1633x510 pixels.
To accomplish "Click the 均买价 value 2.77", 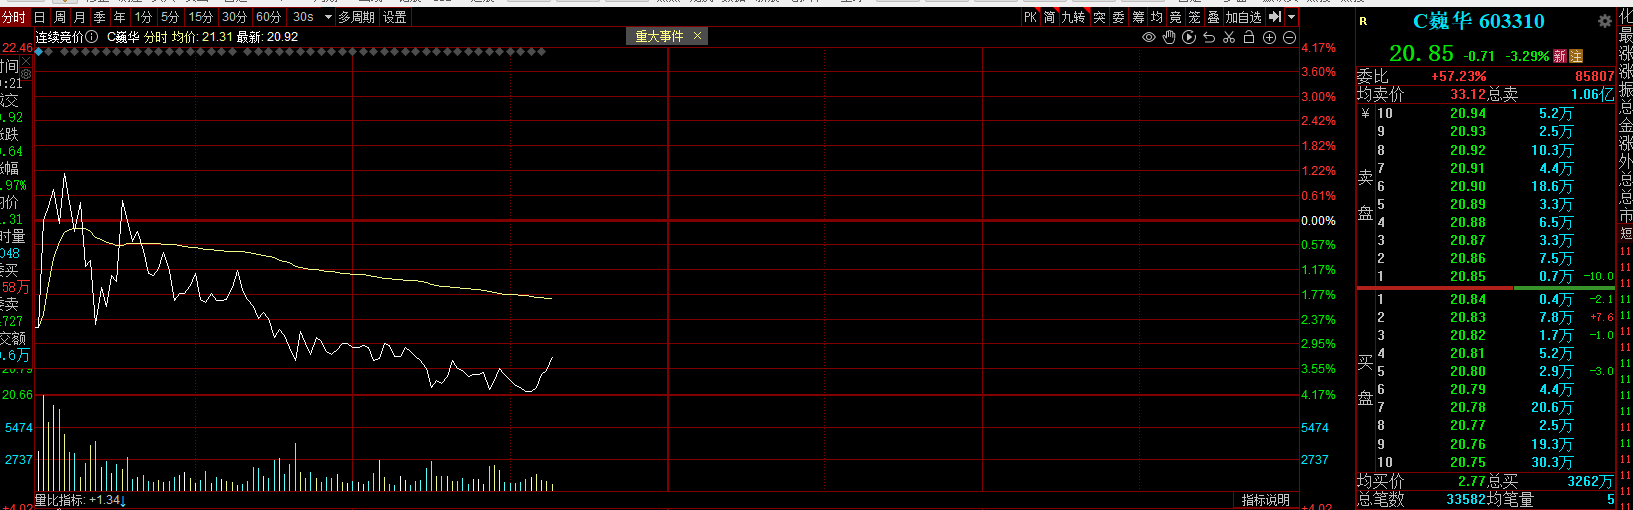I will coord(1472,482).
